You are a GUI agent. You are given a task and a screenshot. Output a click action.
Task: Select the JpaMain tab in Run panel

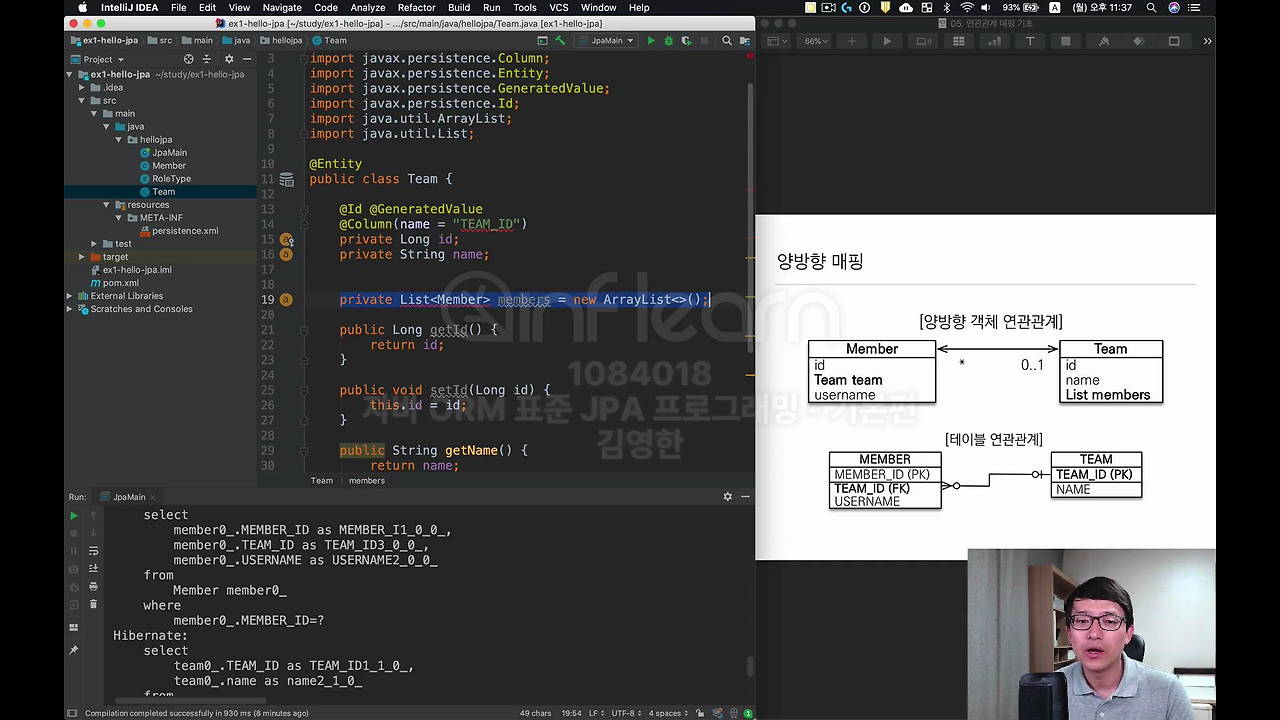129,497
